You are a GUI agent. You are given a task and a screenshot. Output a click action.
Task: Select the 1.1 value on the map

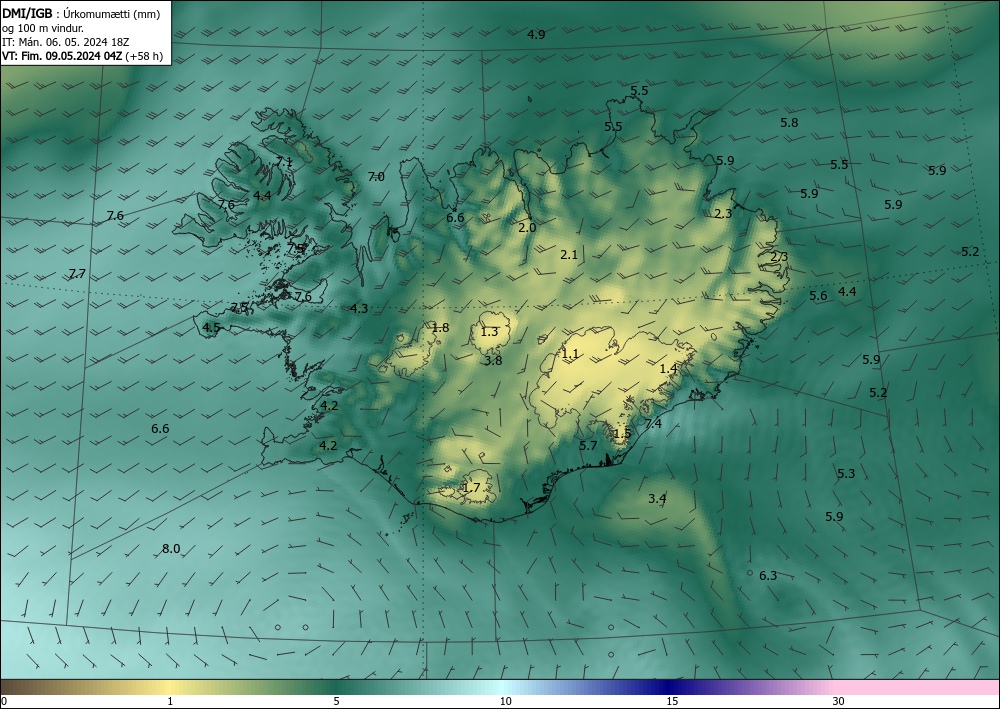pyautogui.click(x=570, y=353)
